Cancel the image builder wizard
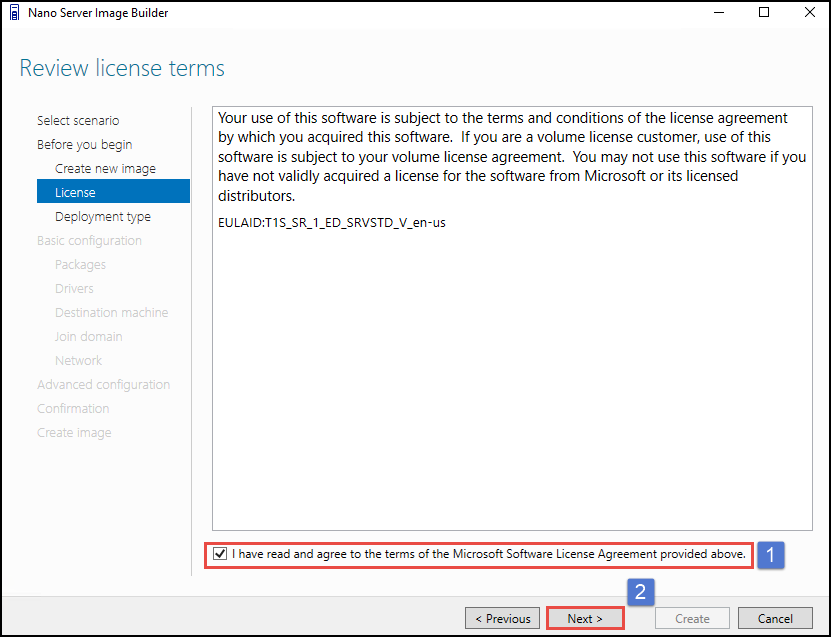This screenshot has width=831, height=637. point(775,618)
